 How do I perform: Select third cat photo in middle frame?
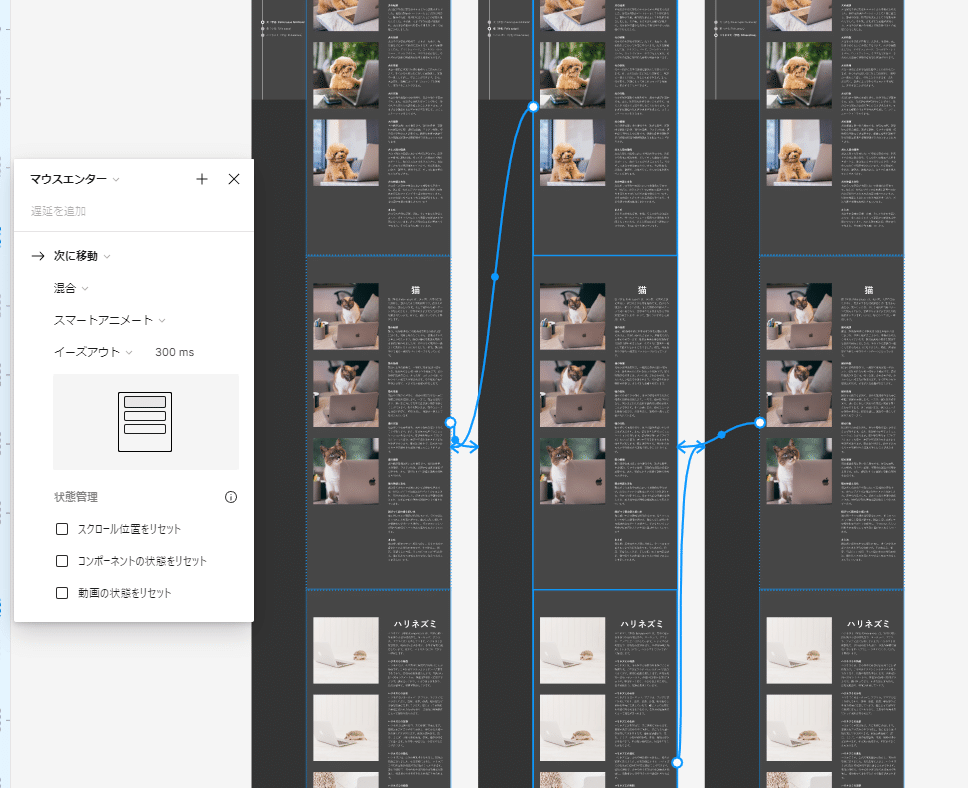572,471
